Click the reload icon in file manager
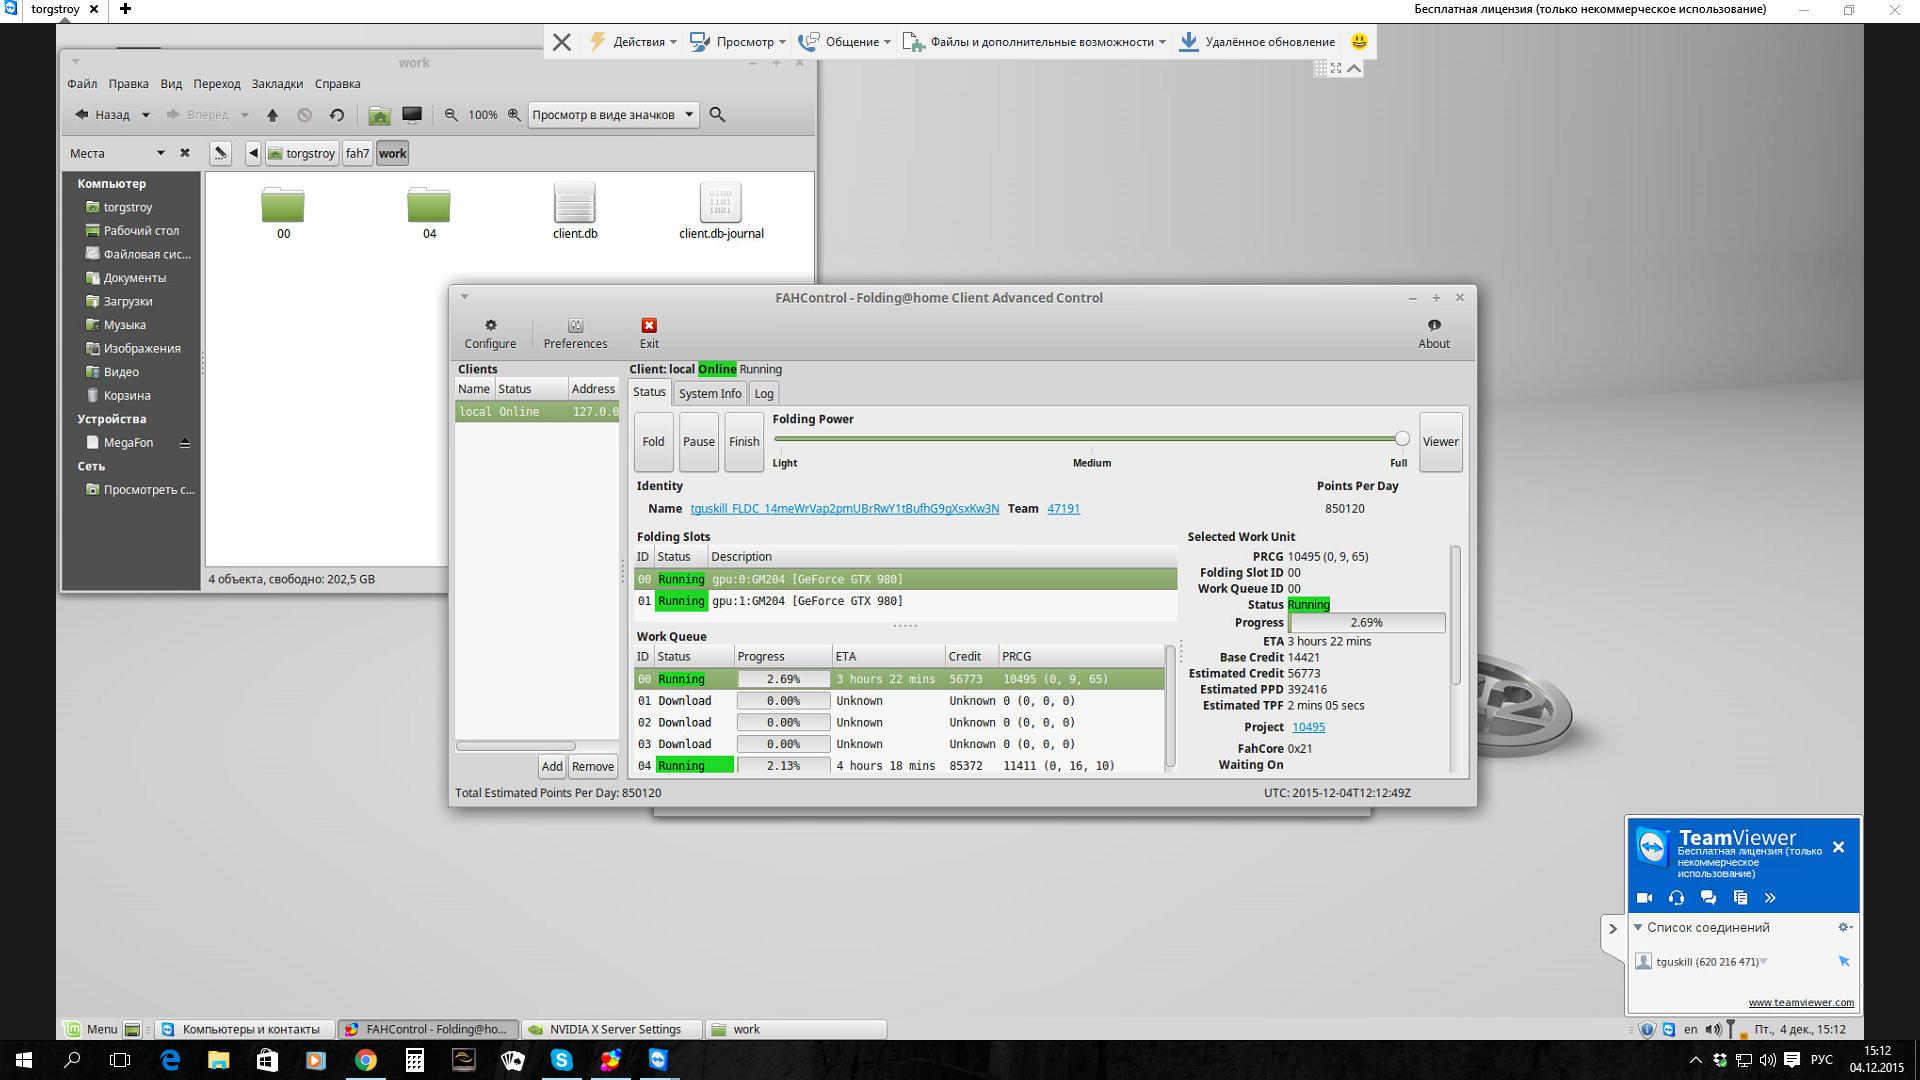The width and height of the screenshot is (1920, 1080). (x=337, y=115)
